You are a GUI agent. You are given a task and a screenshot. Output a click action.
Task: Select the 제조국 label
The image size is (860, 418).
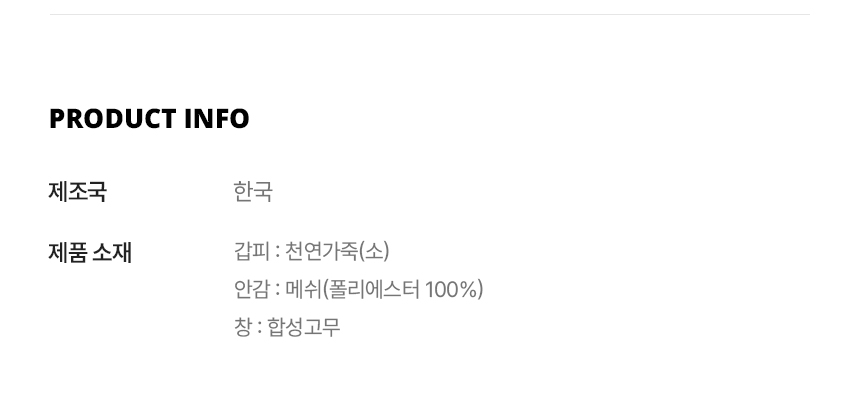[x=77, y=191]
